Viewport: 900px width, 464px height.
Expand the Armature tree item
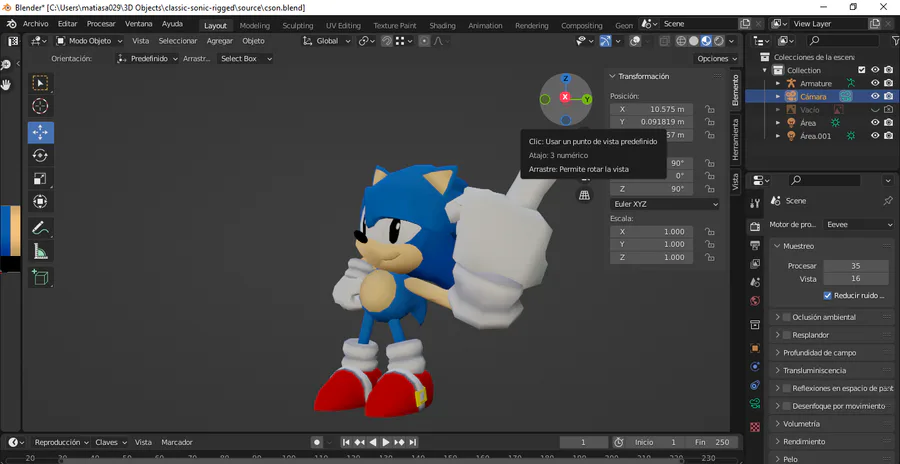tap(778, 83)
